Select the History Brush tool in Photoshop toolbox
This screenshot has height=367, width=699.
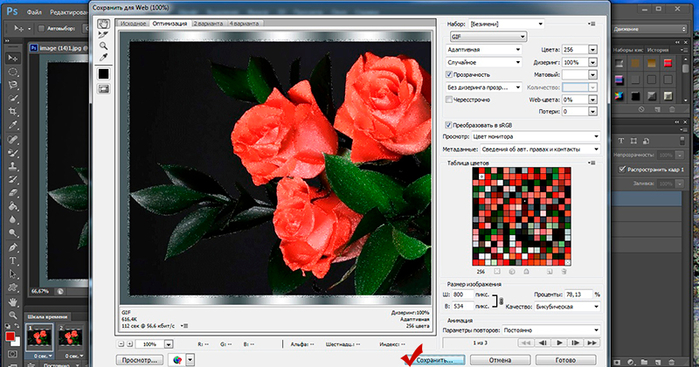[12, 180]
